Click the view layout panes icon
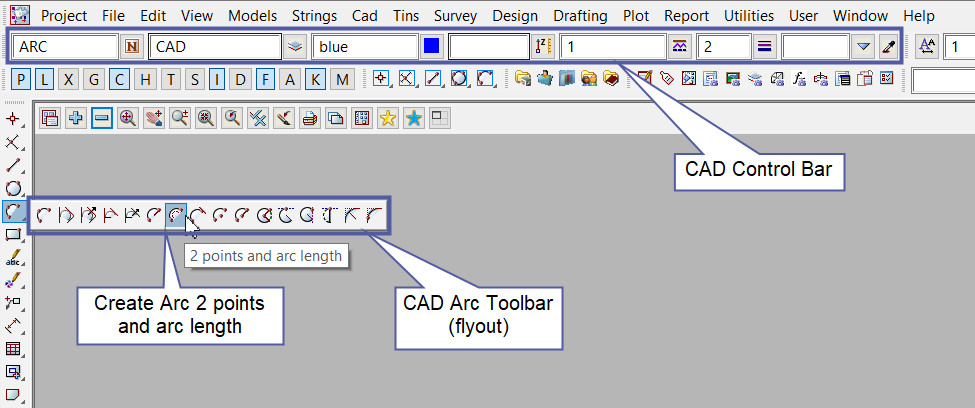Image resolution: width=975 pixels, height=408 pixels. coord(440,118)
